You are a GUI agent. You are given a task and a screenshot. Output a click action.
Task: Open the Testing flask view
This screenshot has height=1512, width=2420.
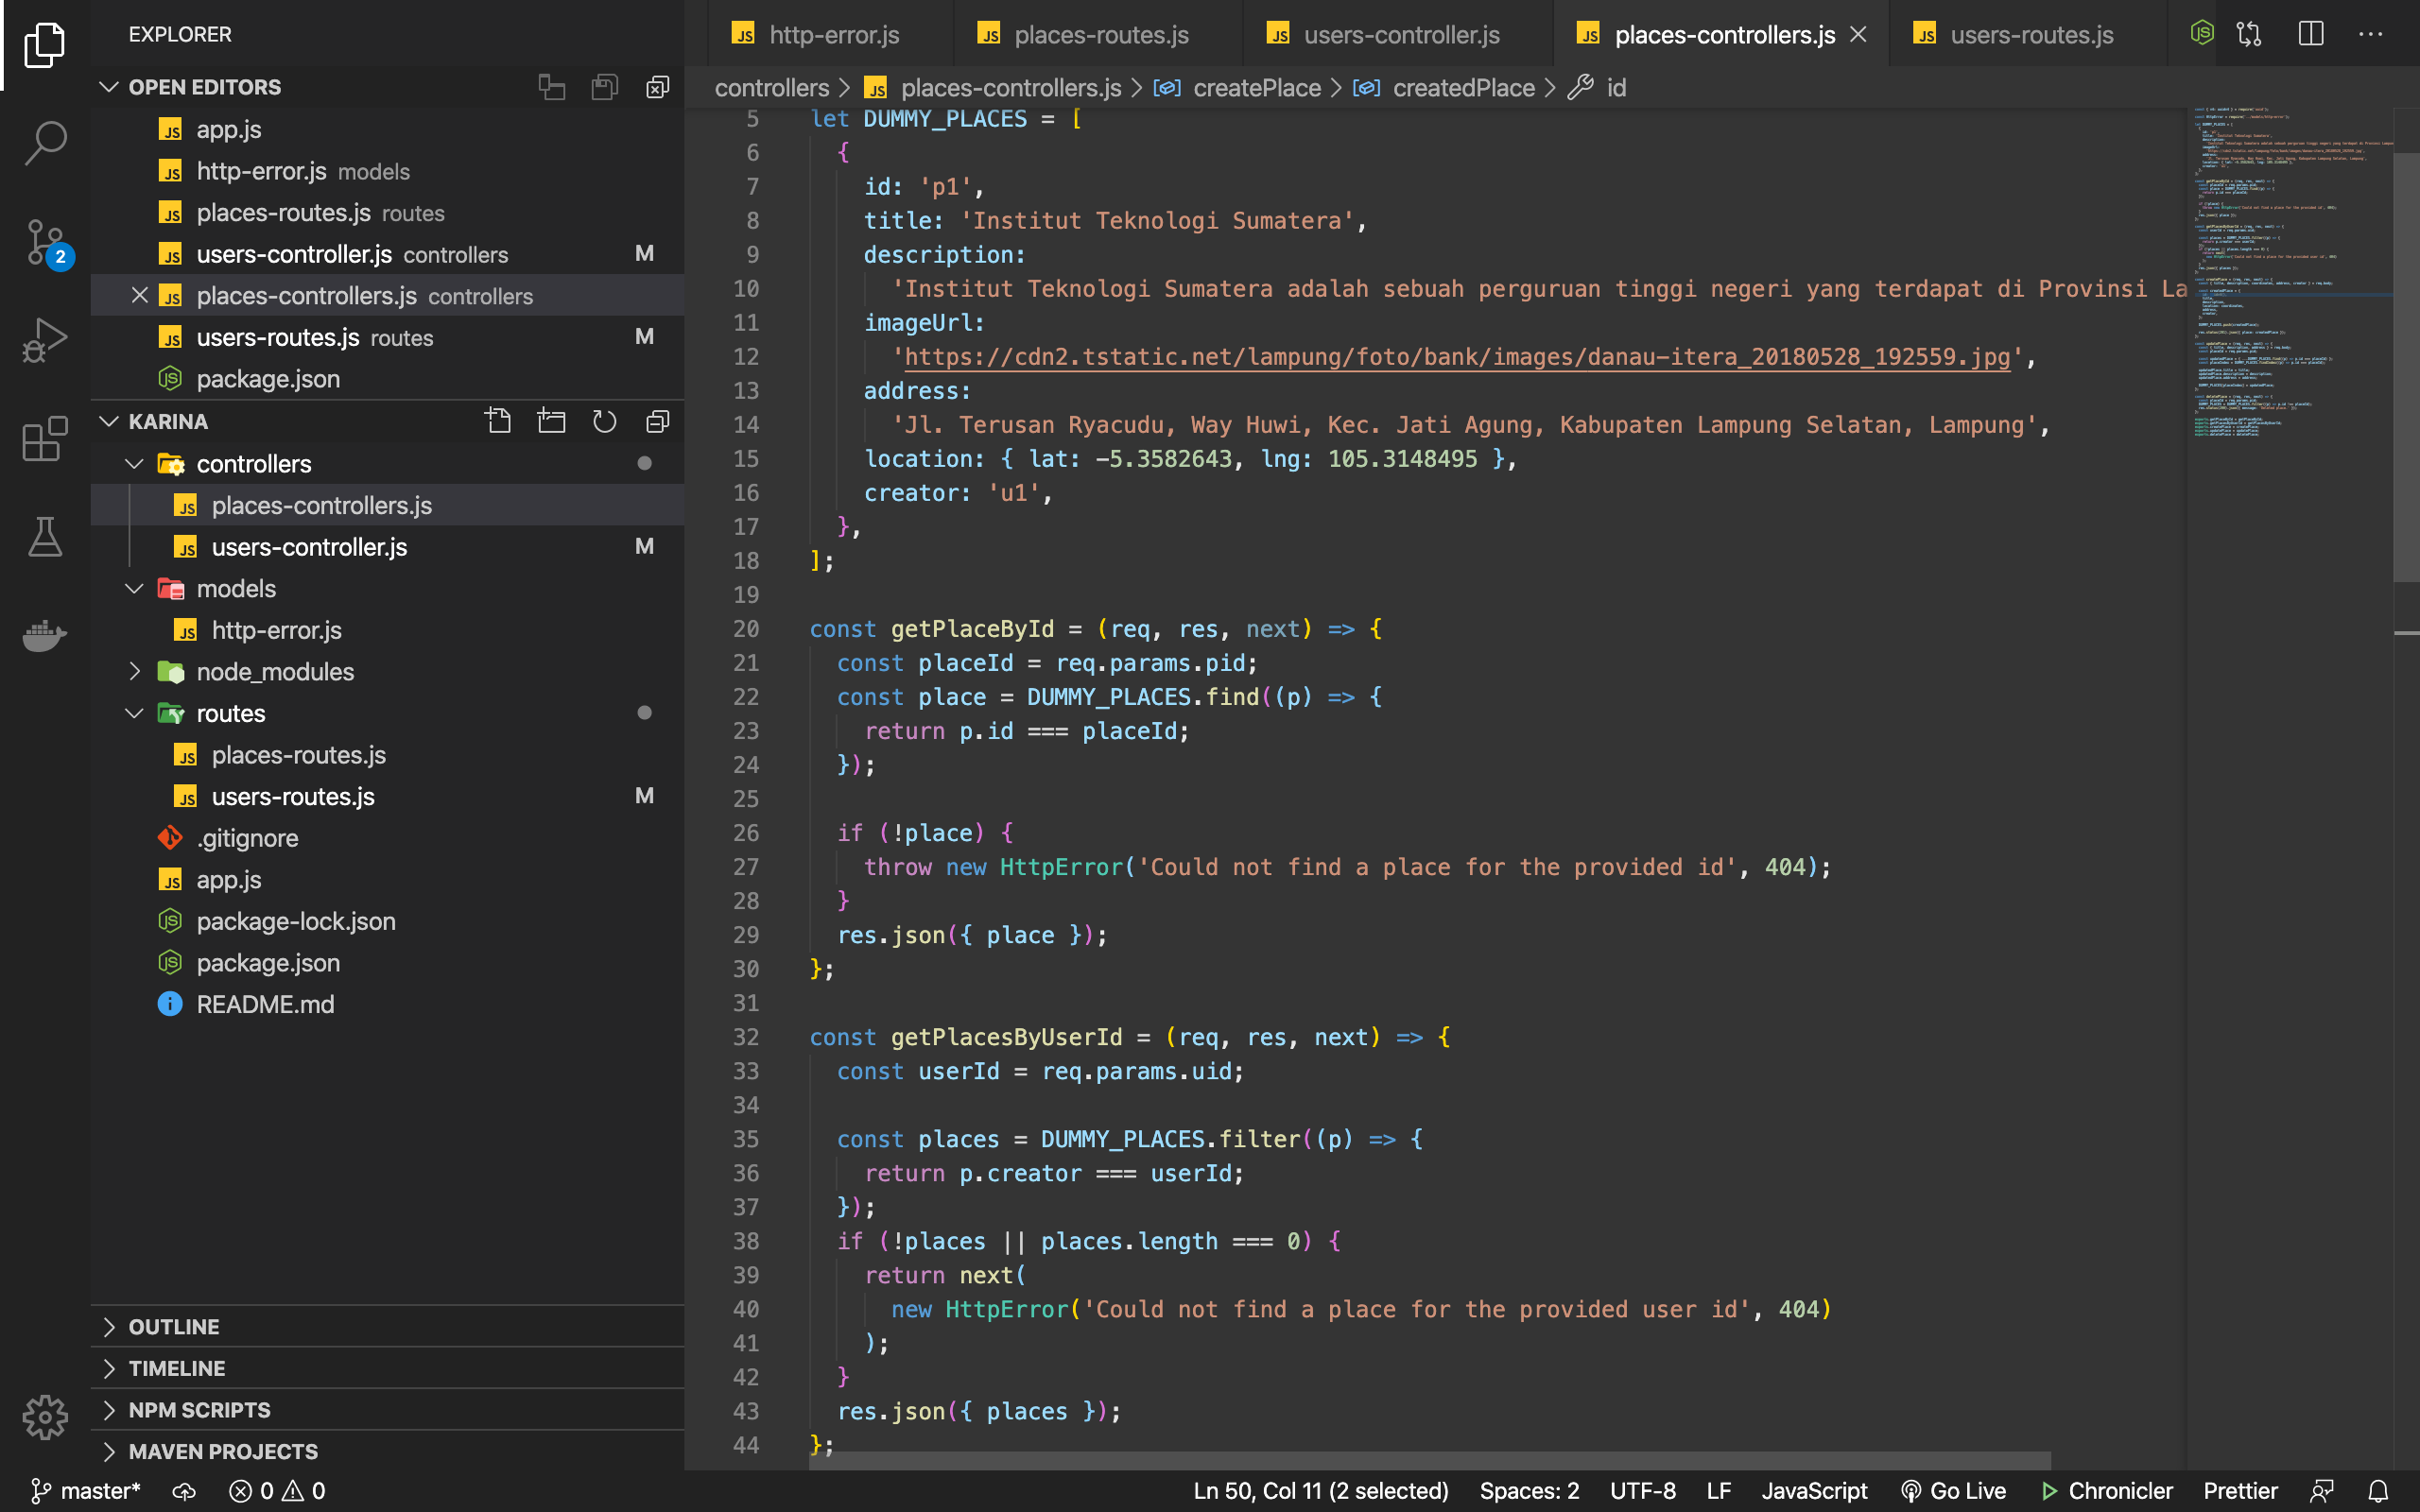click(x=45, y=537)
